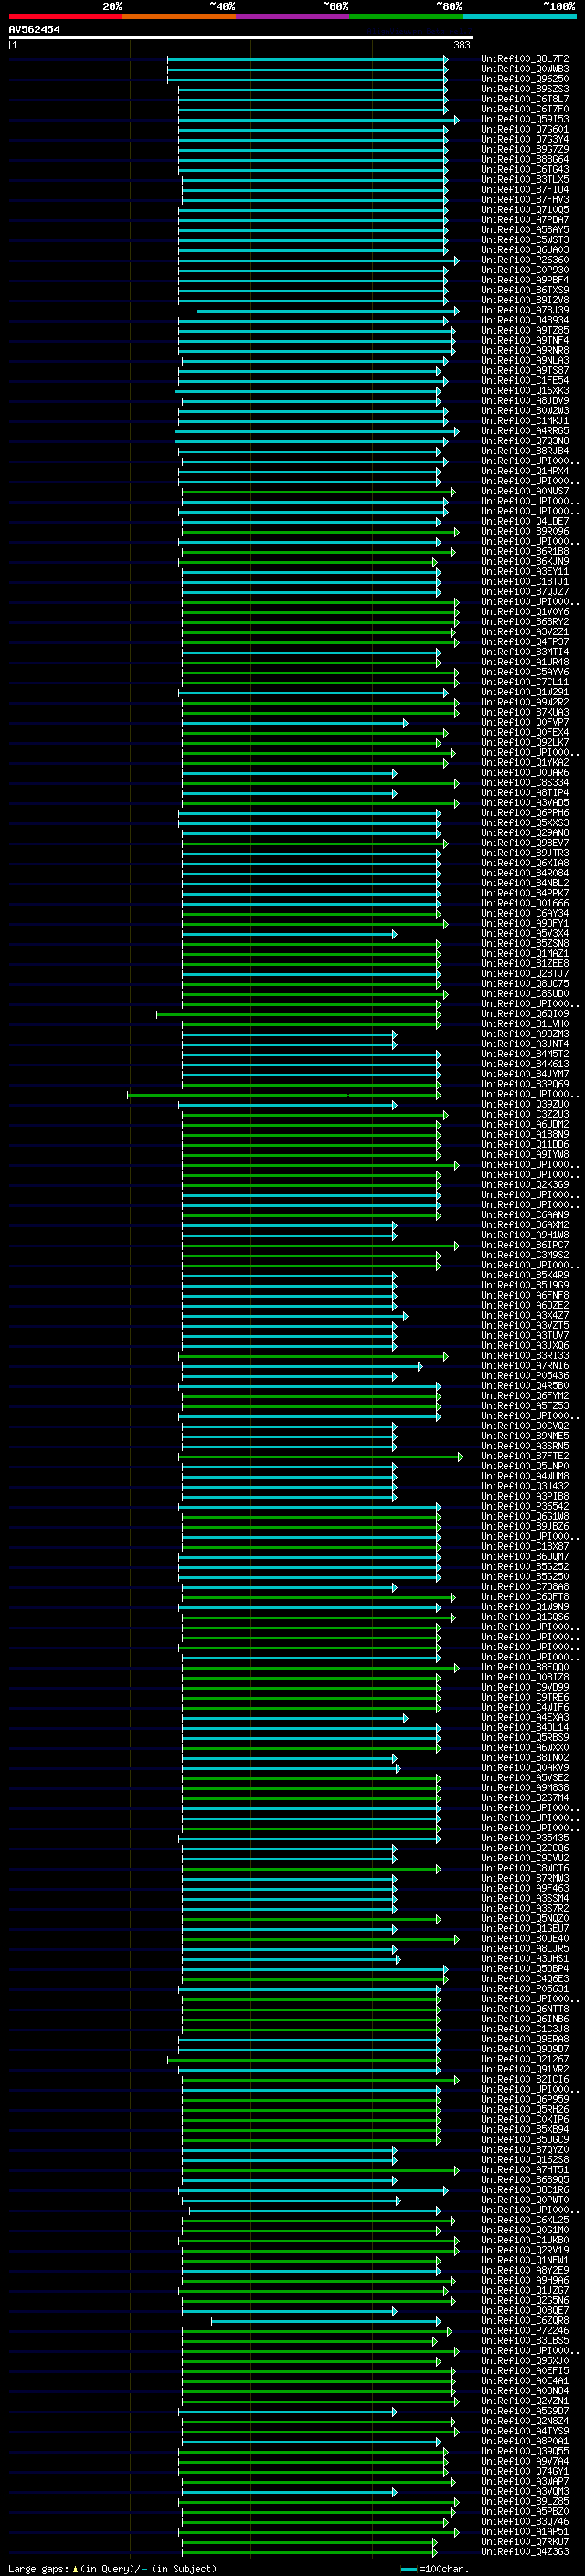Open hit UniRef100_B9SZS3

coord(525,89)
